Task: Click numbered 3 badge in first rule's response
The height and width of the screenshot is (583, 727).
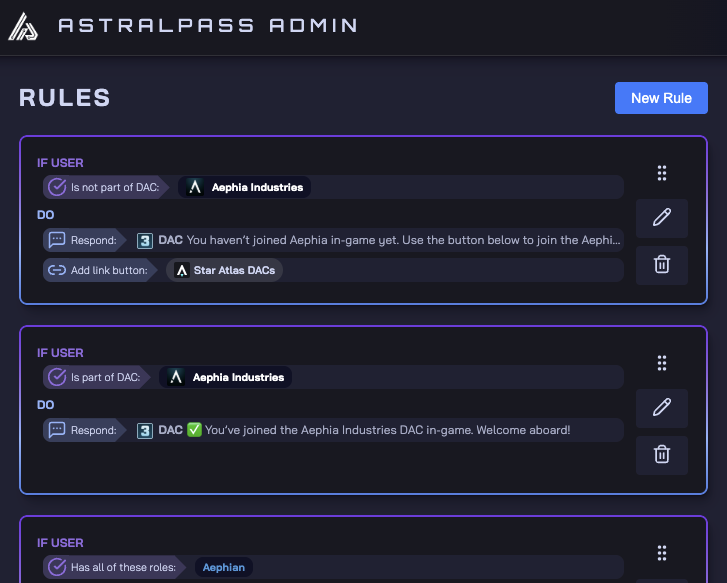Action: tap(145, 240)
